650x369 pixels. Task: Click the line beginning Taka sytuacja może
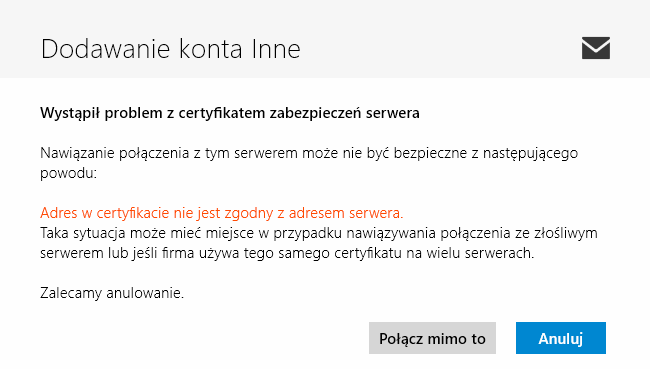tap(319, 233)
